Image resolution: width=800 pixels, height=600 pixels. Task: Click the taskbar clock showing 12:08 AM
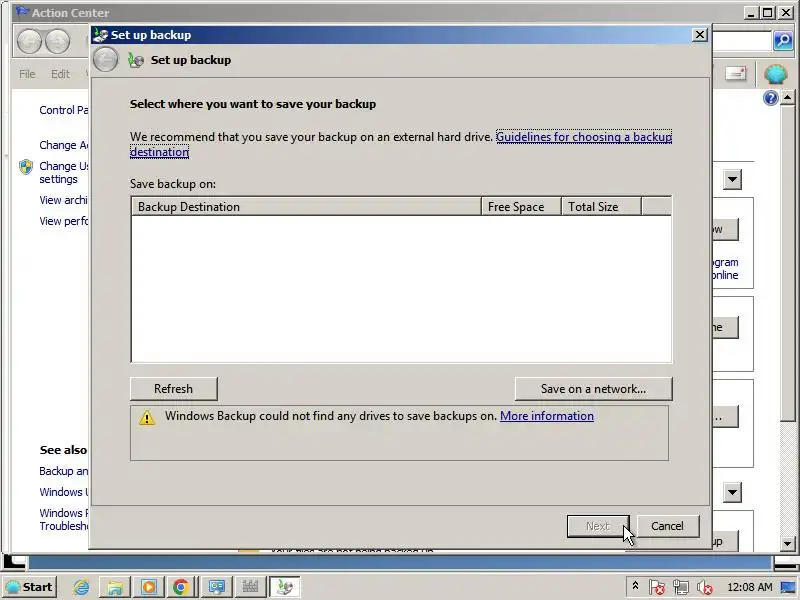(x=749, y=587)
